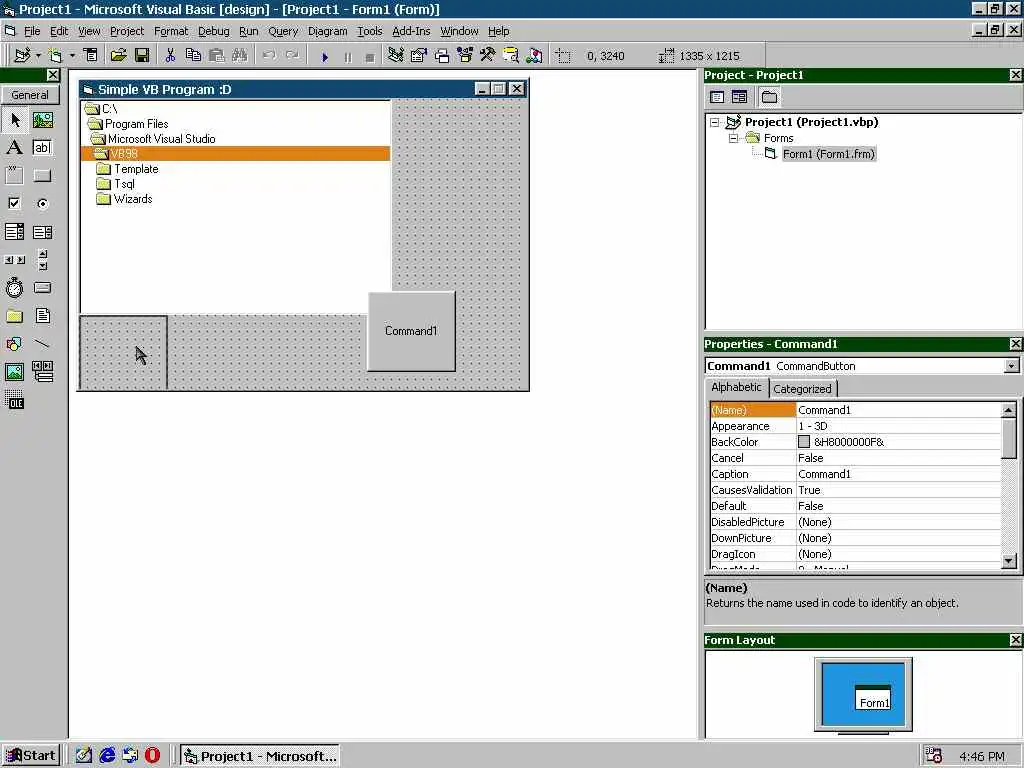The image size is (1024, 768).
Task: Open the Add-Ins menu
Action: pyautogui.click(x=411, y=31)
